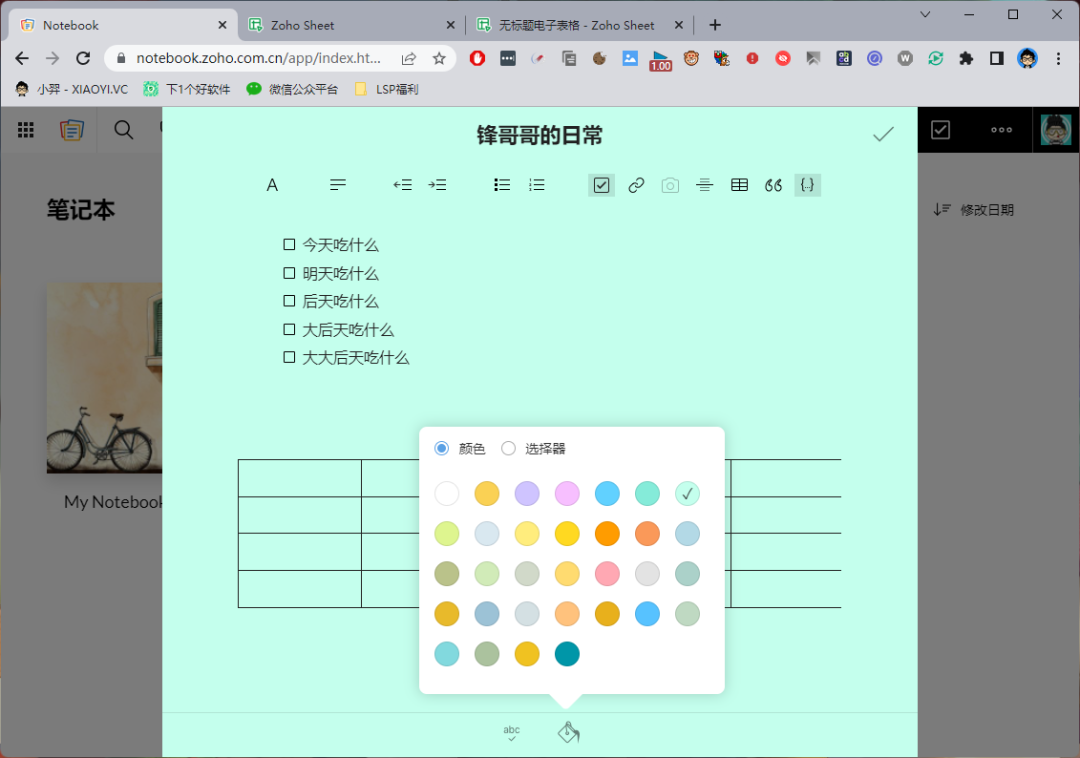
Task: Select the 选择器 radio button
Action: tap(508, 448)
